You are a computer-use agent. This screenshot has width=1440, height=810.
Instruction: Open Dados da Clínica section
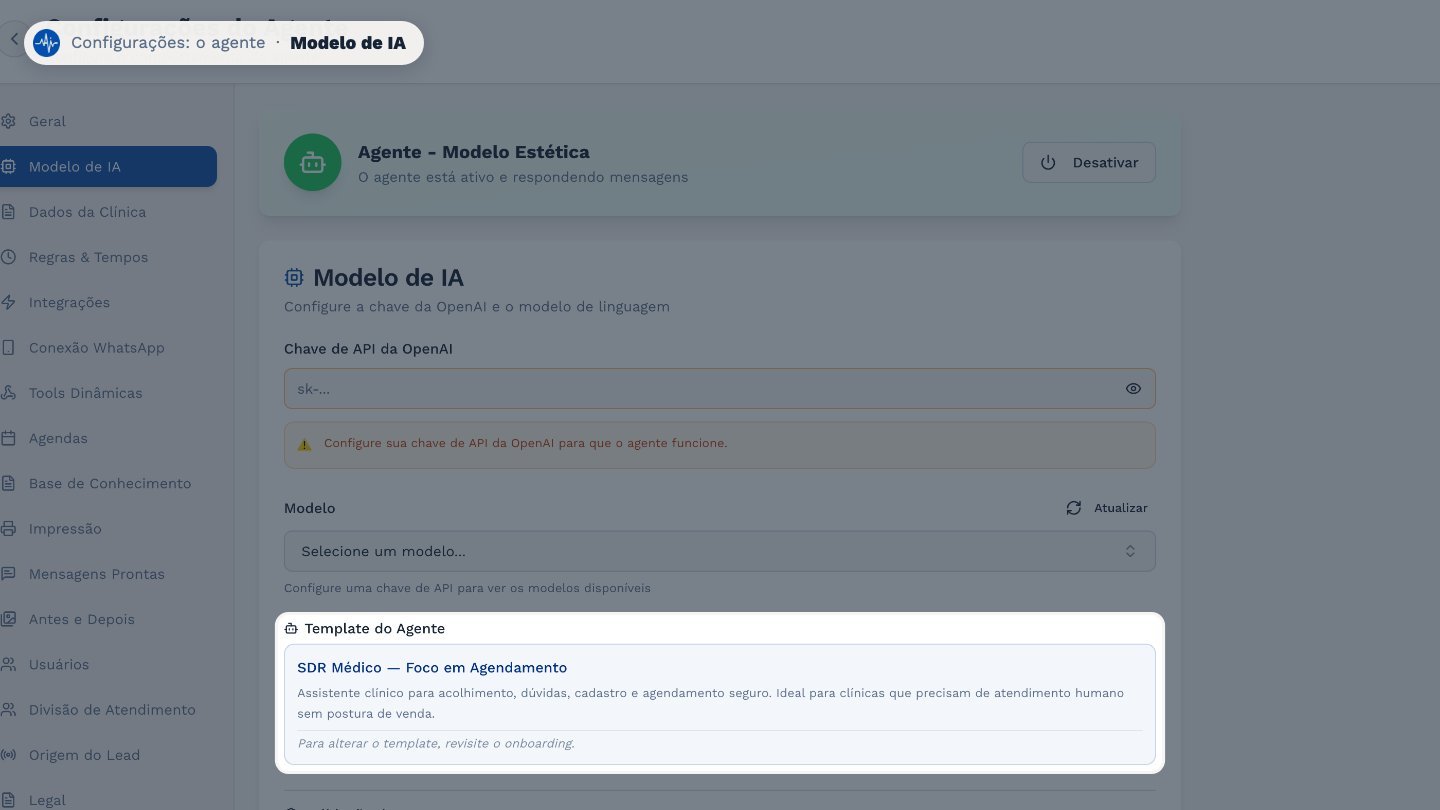click(x=108, y=212)
